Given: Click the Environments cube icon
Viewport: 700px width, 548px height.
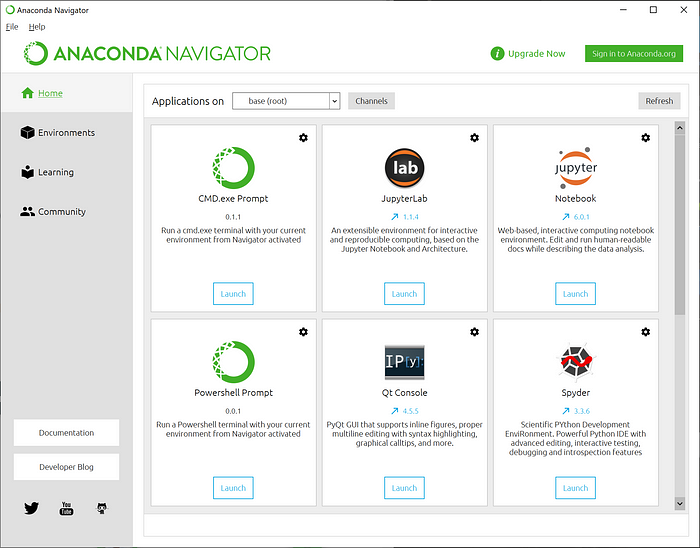Looking at the screenshot, I should point(28,133).
